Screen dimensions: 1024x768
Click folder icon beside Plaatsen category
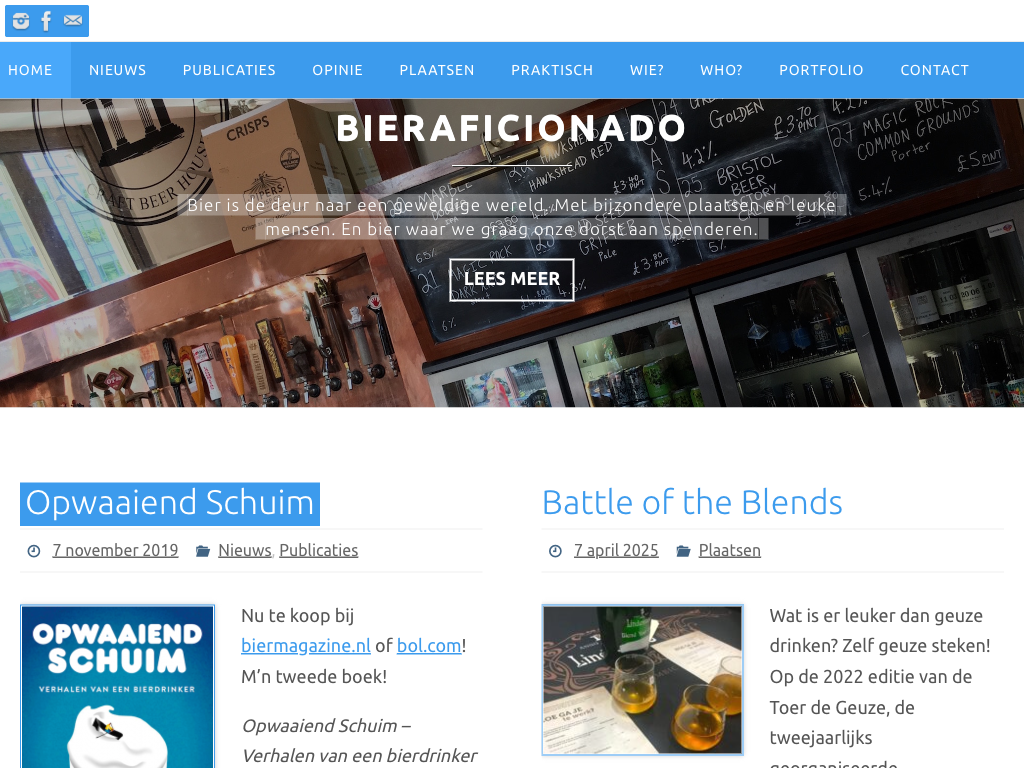click(683, 551)
